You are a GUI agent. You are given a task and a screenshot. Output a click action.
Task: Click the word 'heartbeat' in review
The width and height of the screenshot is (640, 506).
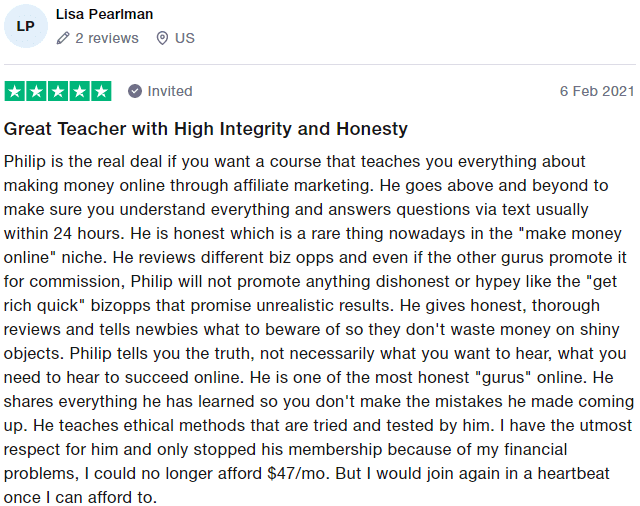click(x=573, y=474)
